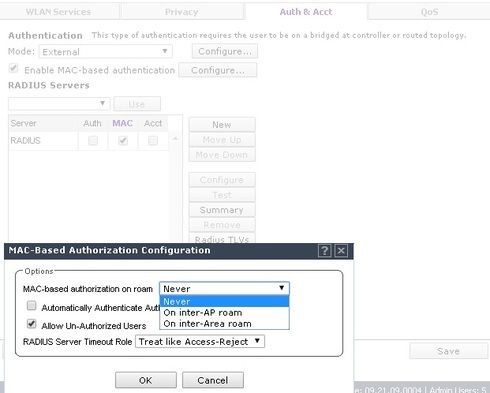Screen dimensions: 490x393
Task: Cancel the MAC-Based Authorization dialog
Action: [213, 380]
